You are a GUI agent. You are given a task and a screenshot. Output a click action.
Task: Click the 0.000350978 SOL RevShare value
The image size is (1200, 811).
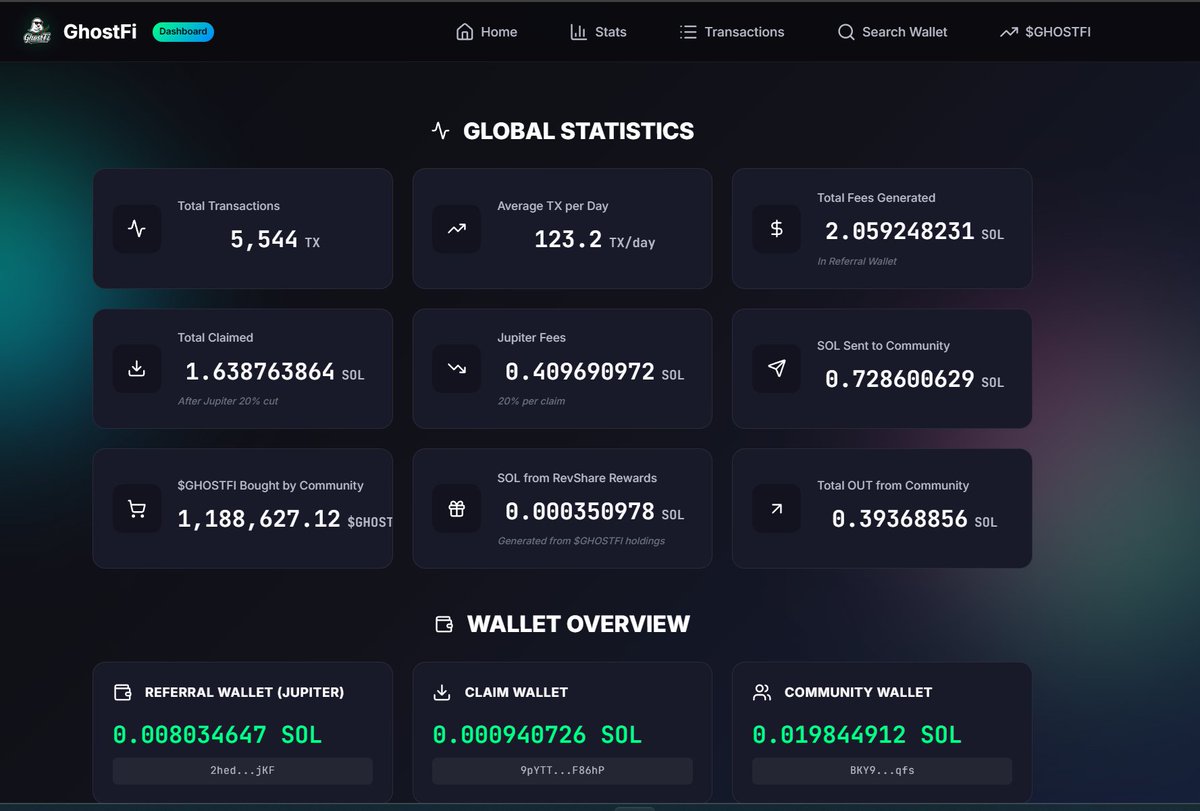595,512
